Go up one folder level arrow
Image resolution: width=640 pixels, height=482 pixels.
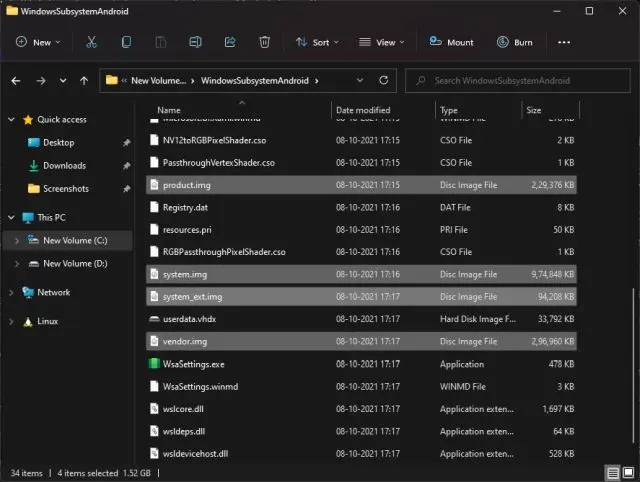click(84, 80)
